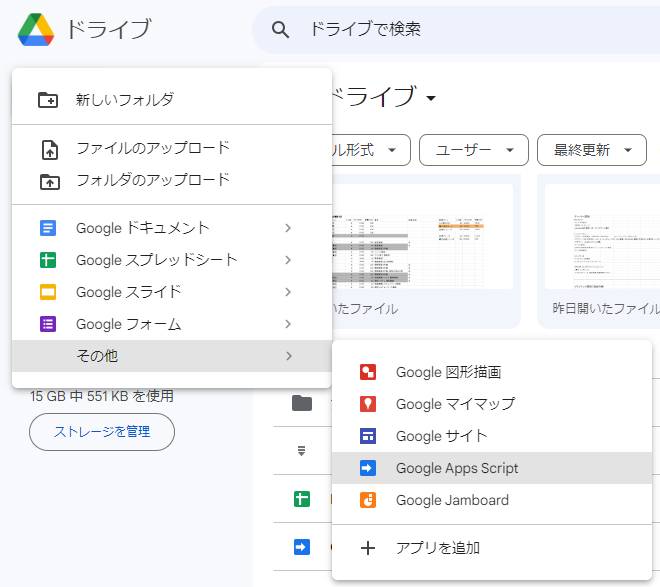Click アプリを追加 in the submenu

pyautogui.click(x=492, y=548)
